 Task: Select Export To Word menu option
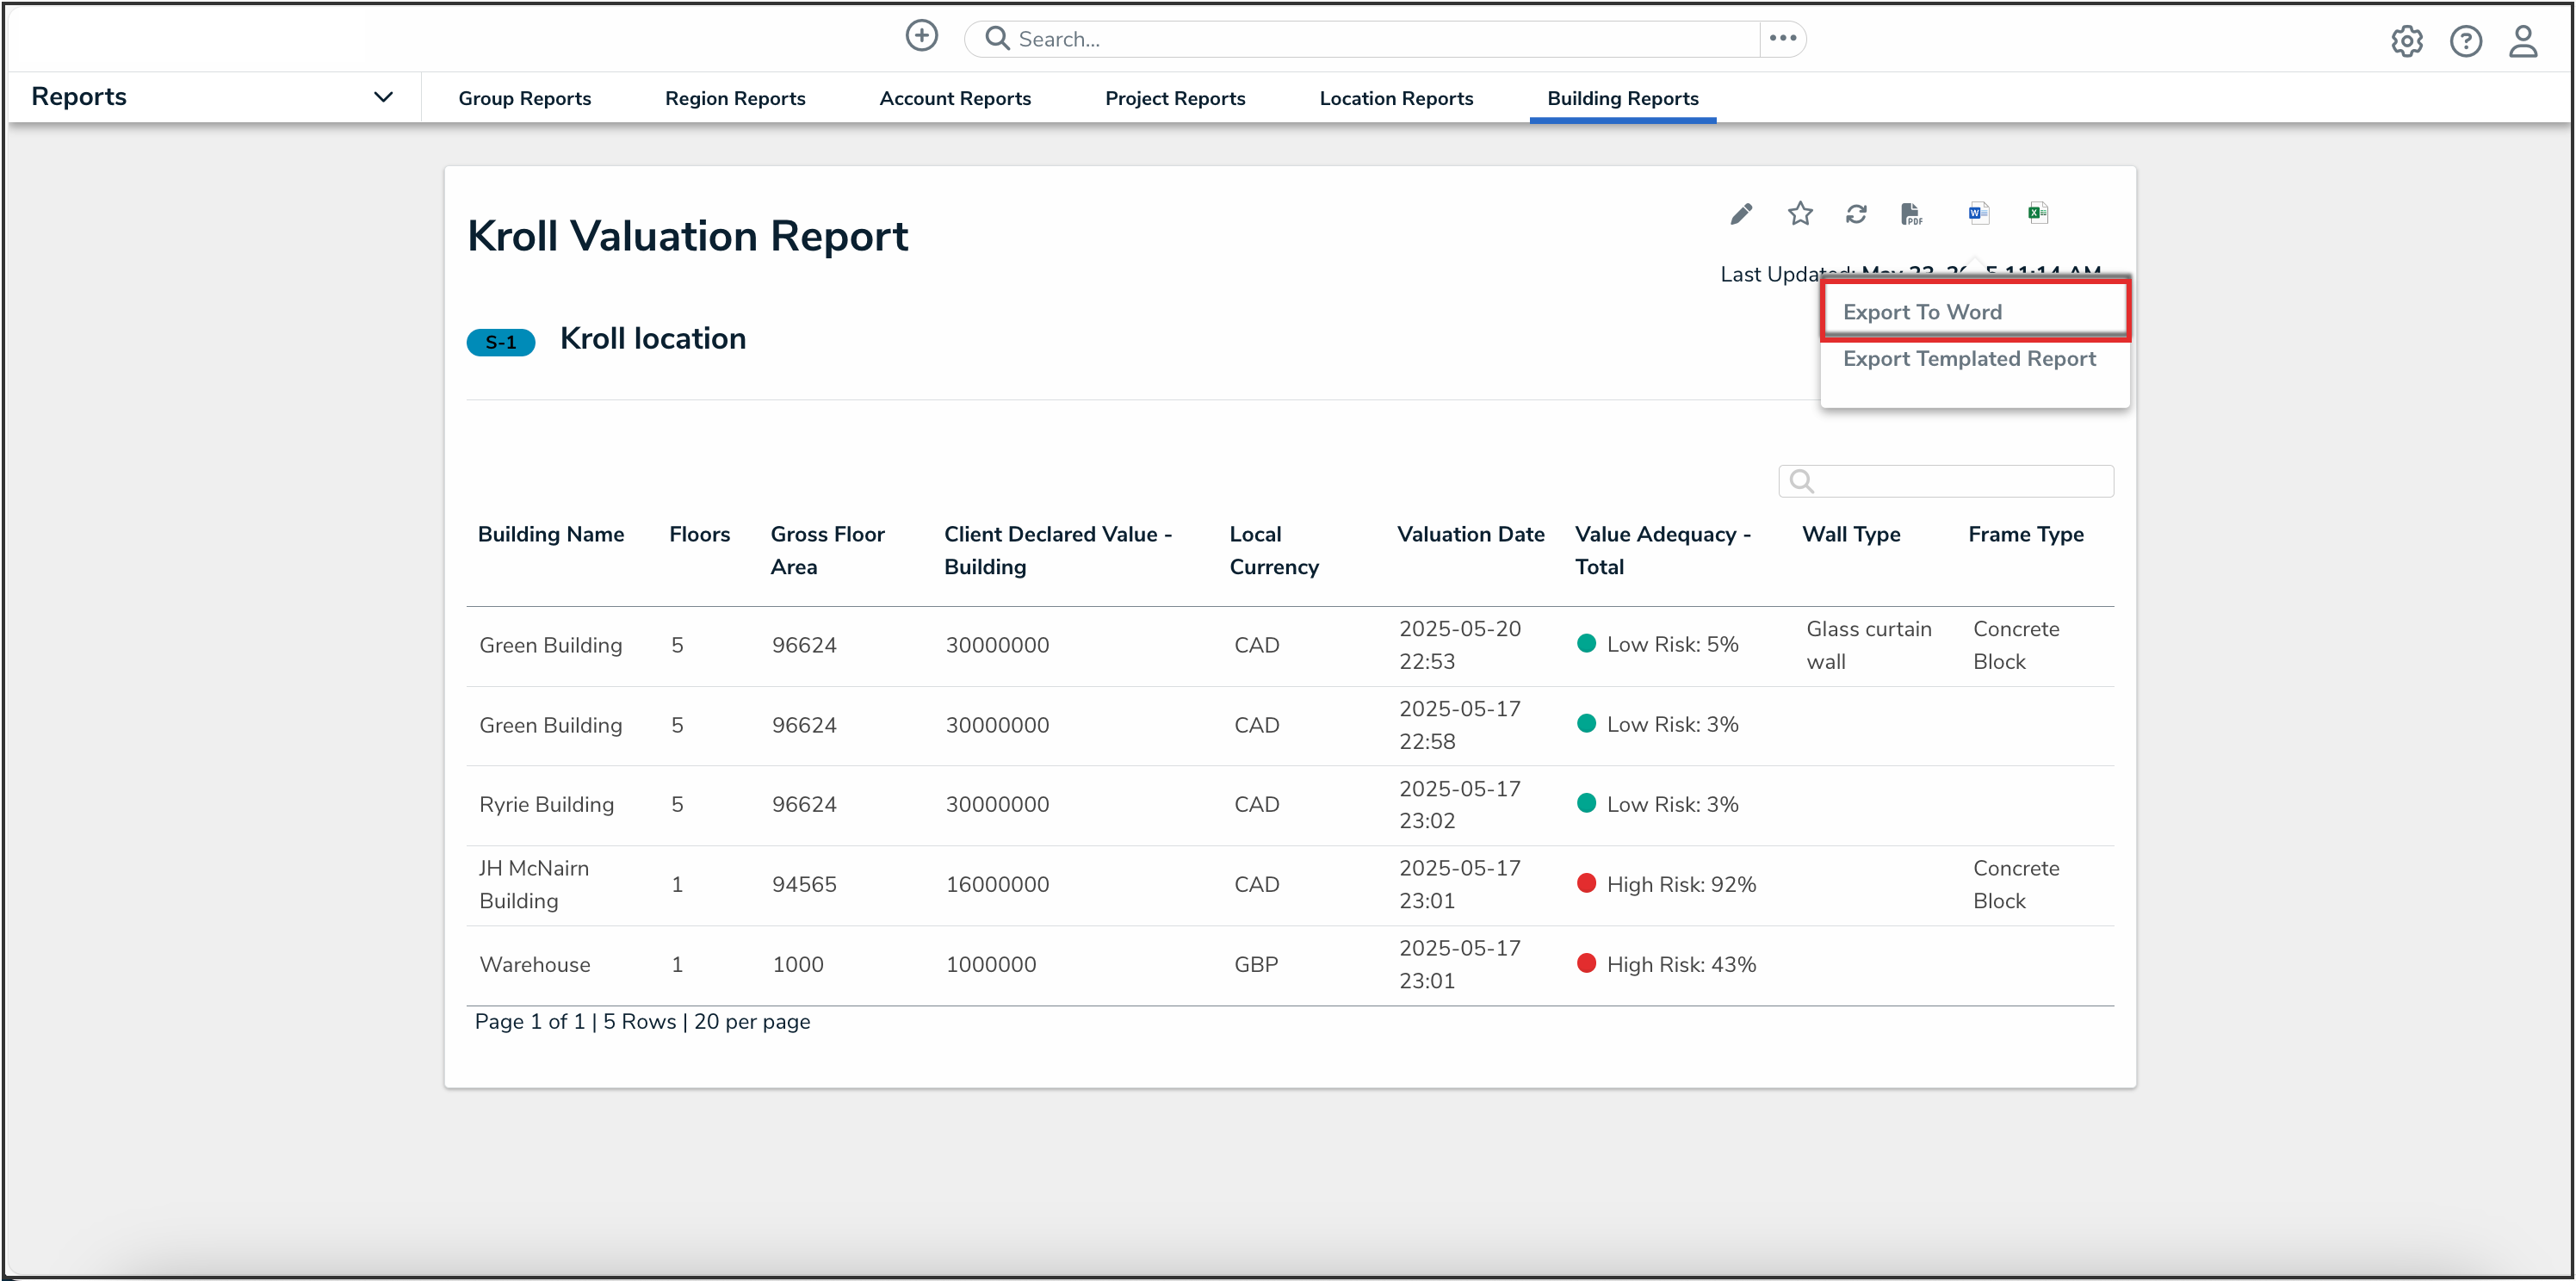click(1922, 312)
